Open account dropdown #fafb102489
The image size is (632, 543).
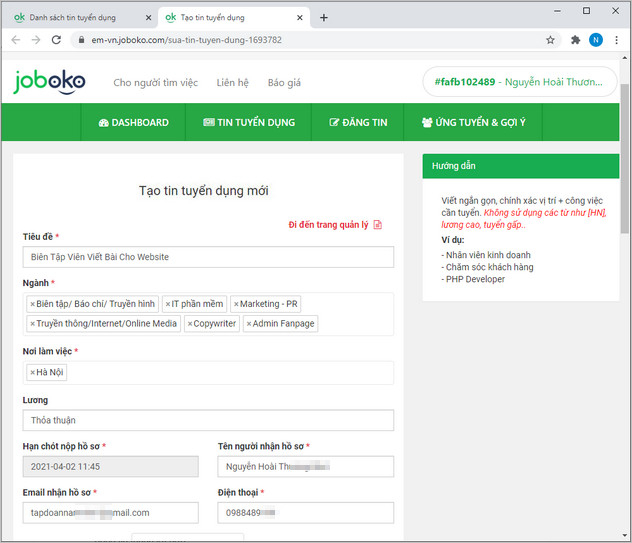pos(519,83)
